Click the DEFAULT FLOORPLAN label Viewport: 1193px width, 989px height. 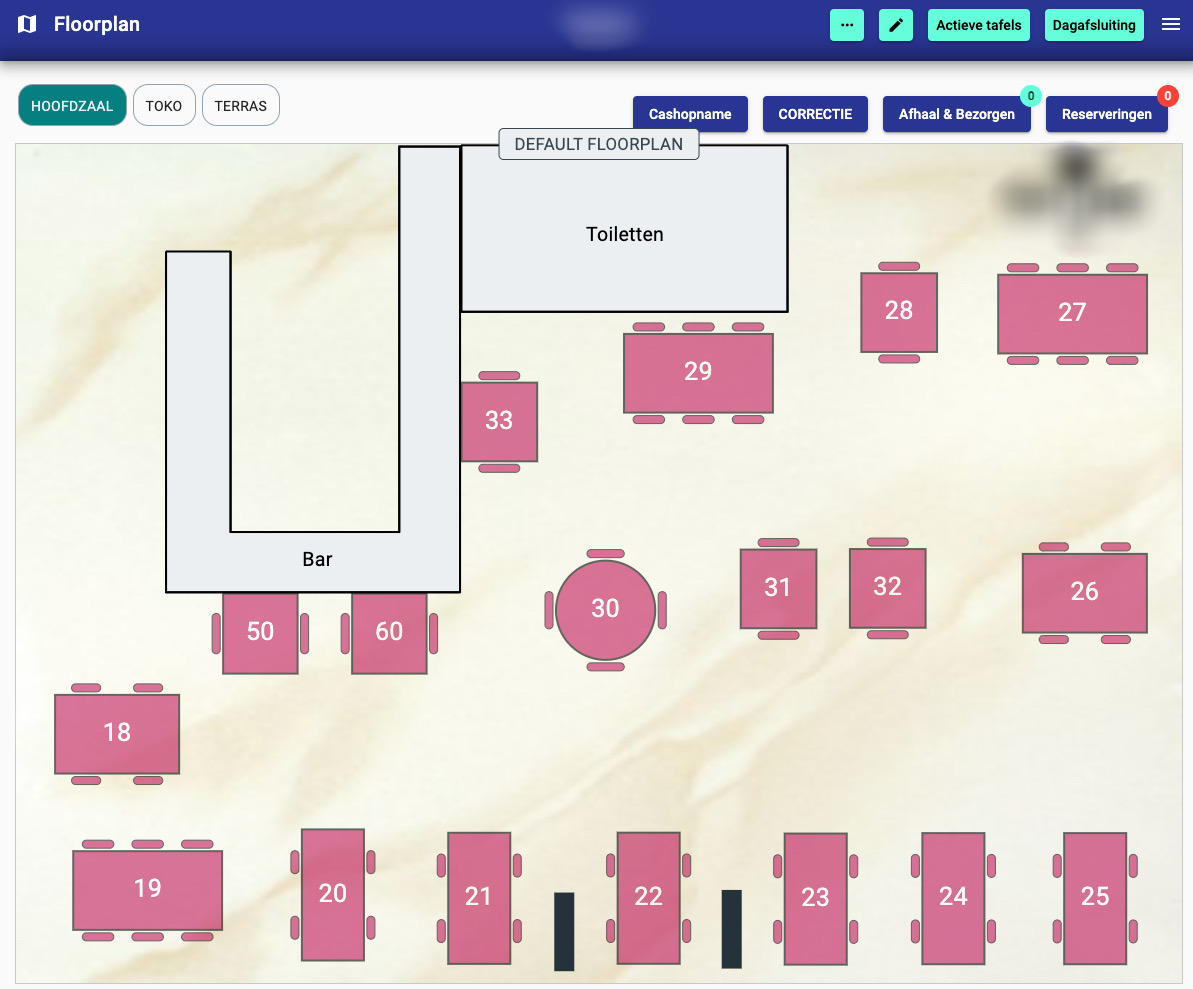point(598,144)
